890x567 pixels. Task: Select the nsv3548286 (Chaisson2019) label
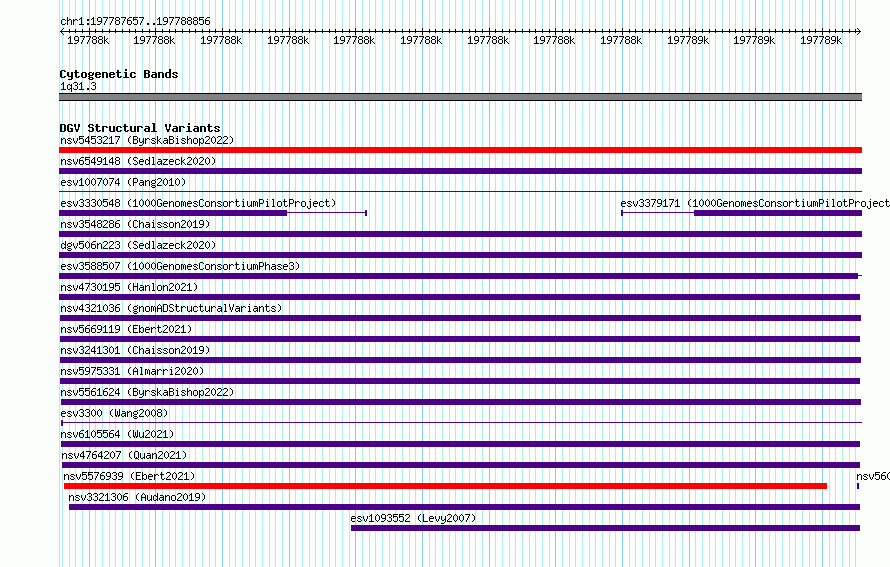[135, 224]
